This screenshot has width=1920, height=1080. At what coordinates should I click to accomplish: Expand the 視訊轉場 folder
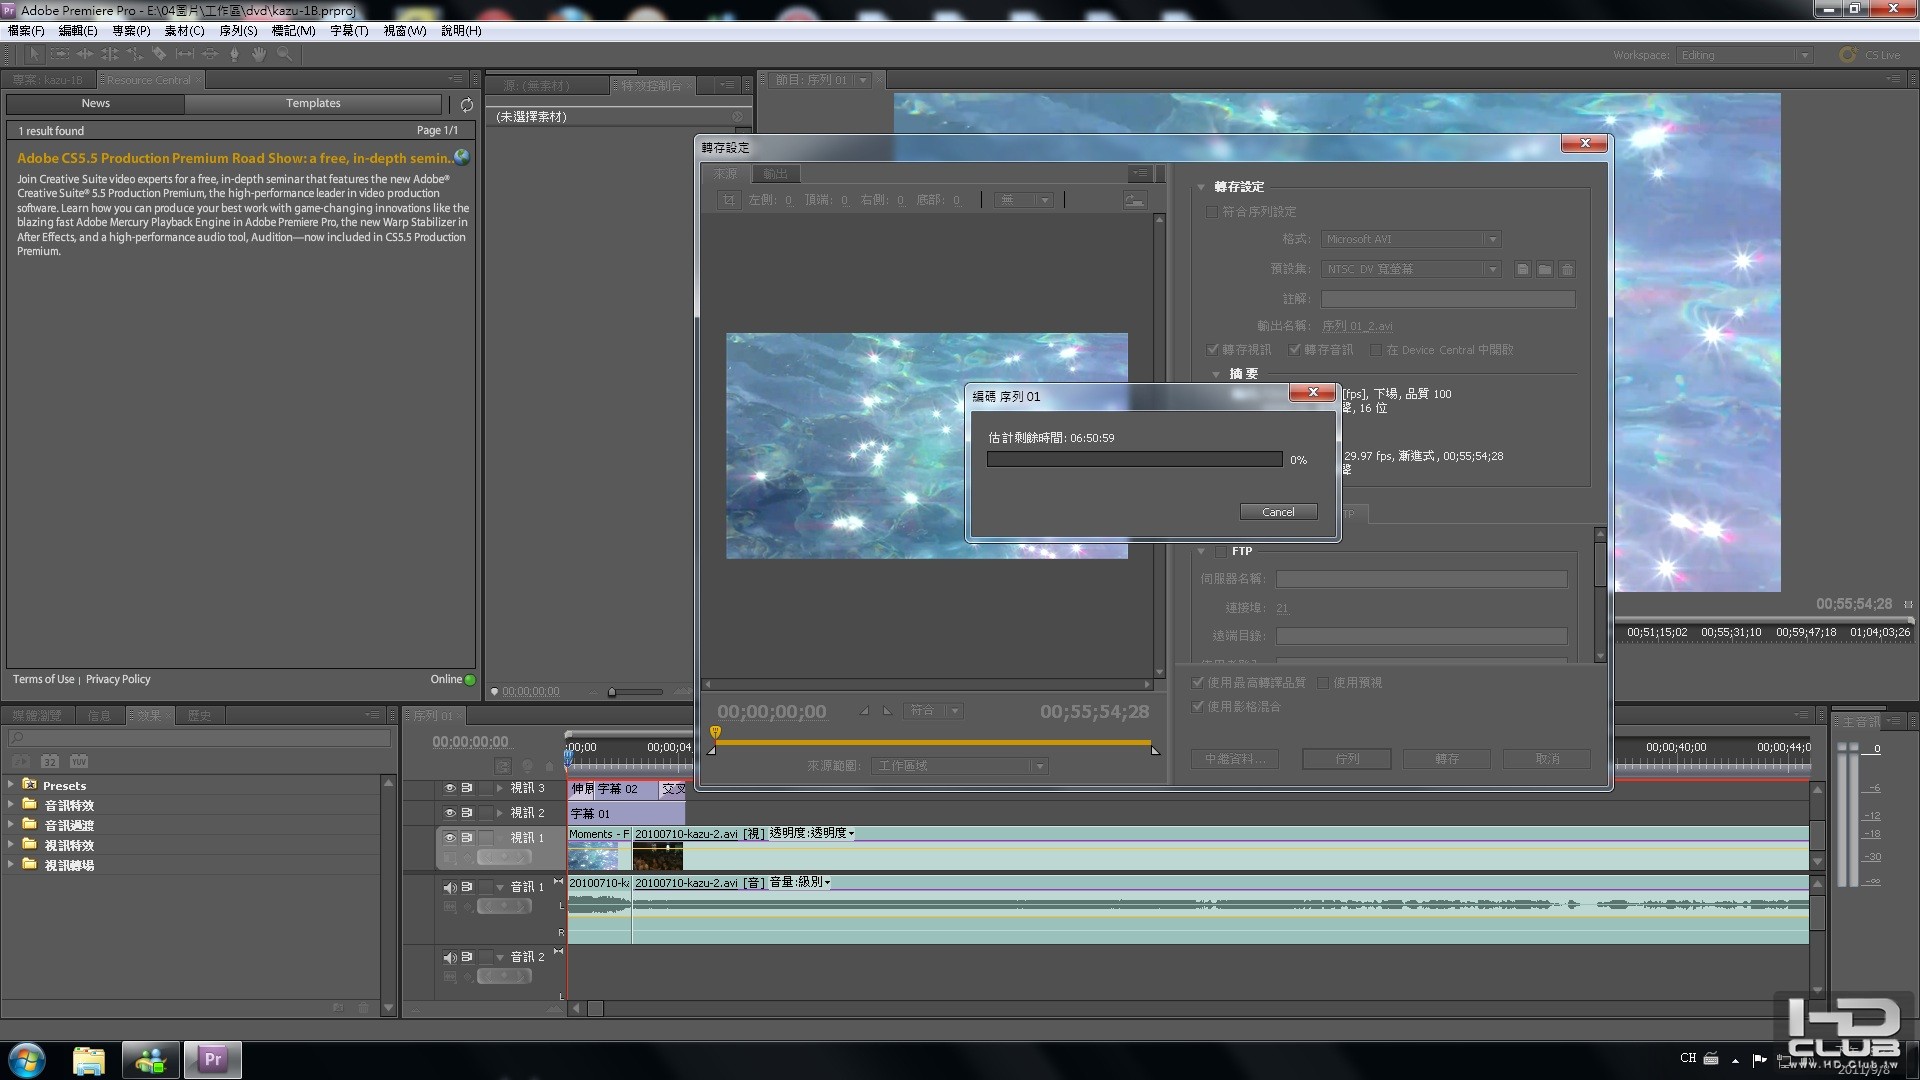coord(11,865)
